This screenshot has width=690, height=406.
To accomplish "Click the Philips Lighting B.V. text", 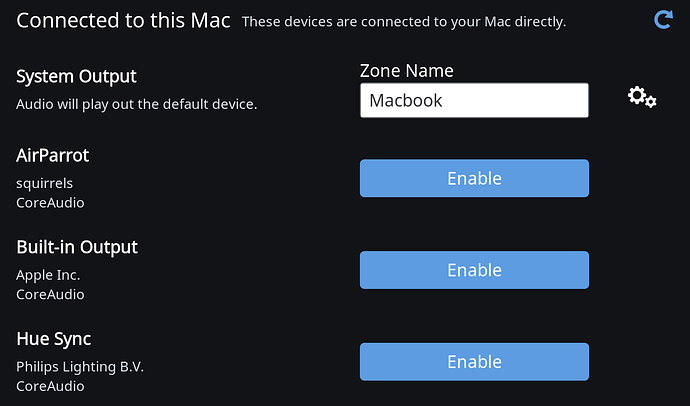I will 80,367.
